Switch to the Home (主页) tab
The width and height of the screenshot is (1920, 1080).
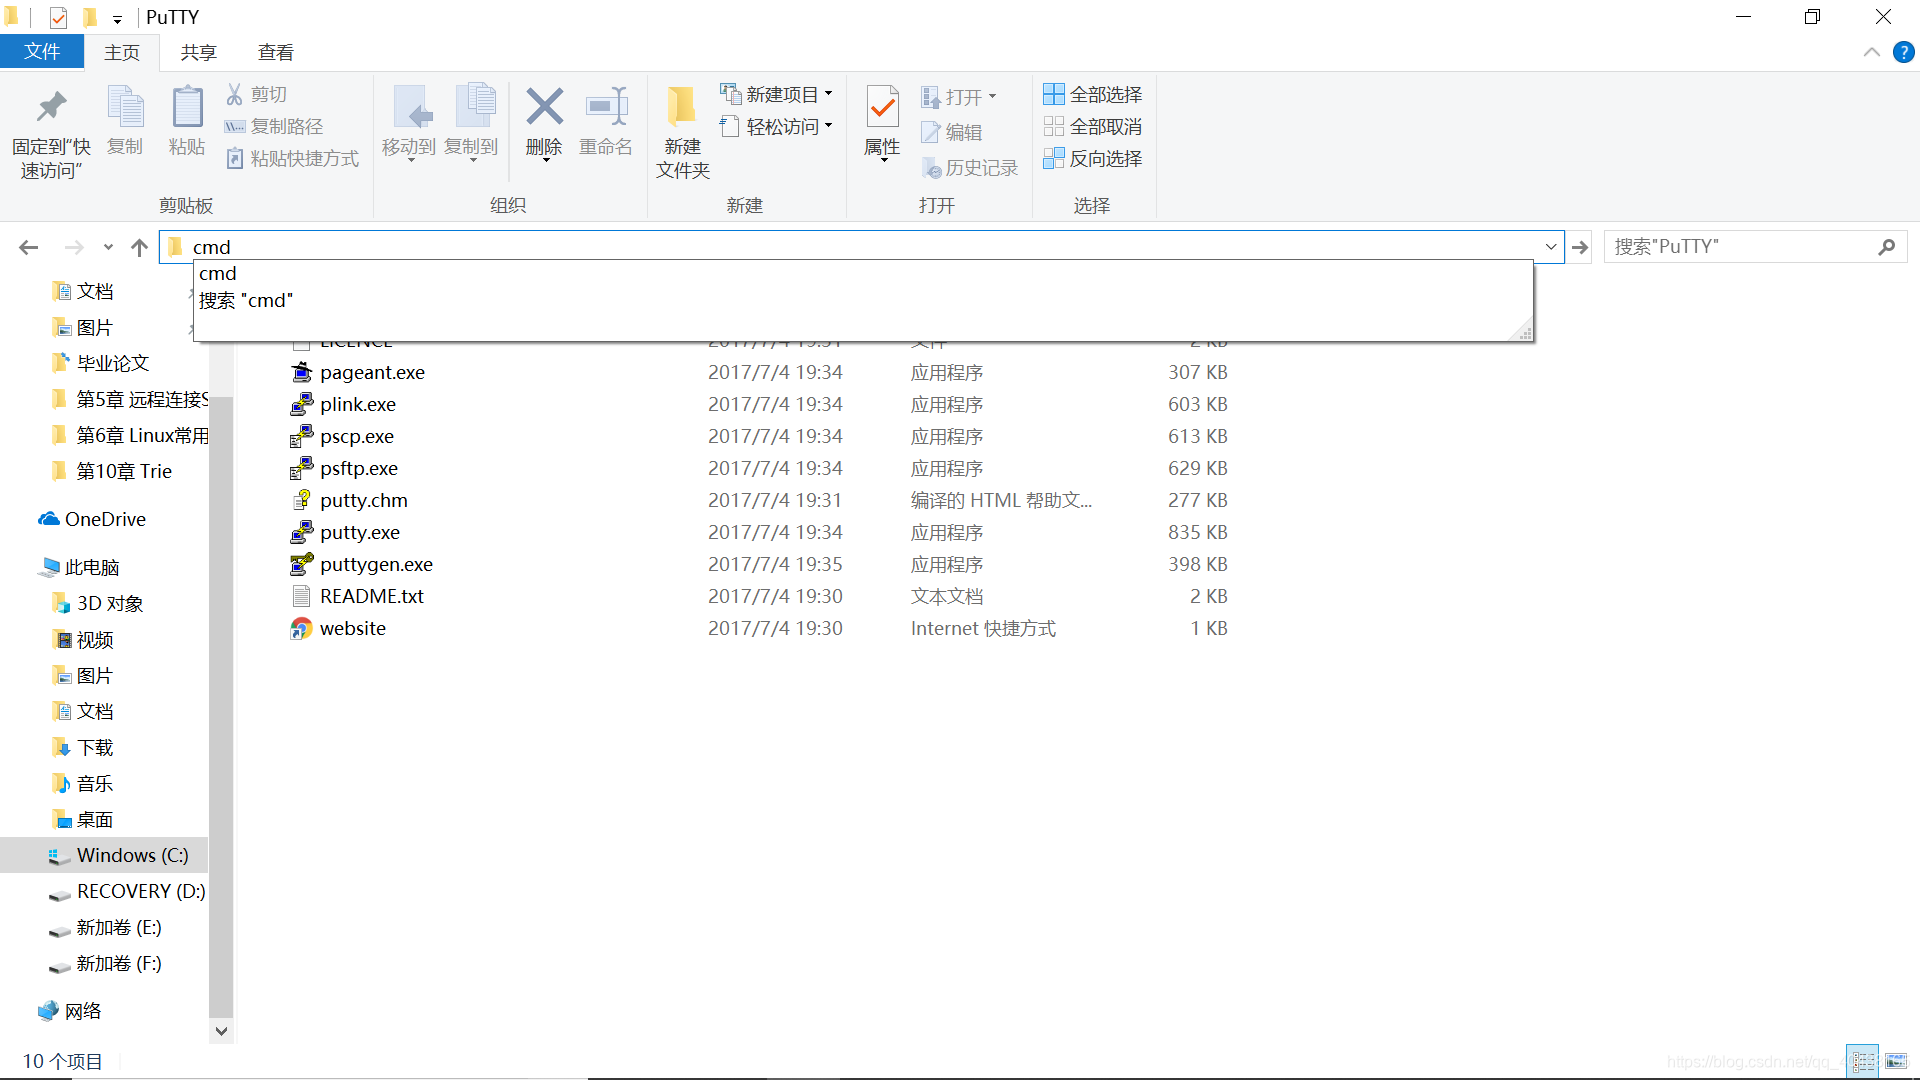pyautogui.click(x=122, y=52)
